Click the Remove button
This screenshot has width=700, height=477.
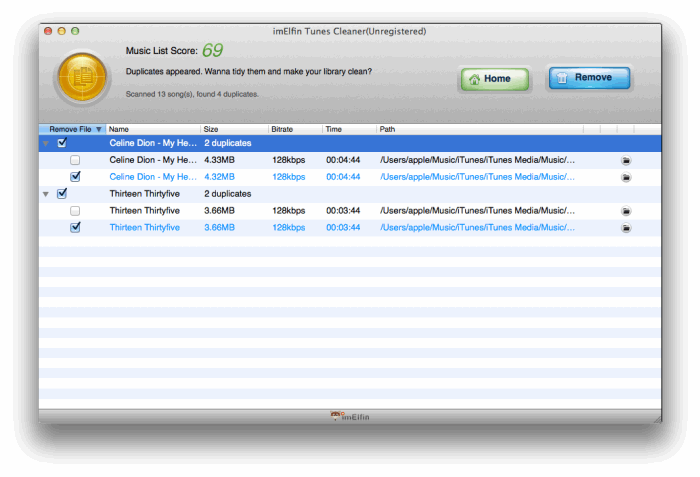click(589, 78)
